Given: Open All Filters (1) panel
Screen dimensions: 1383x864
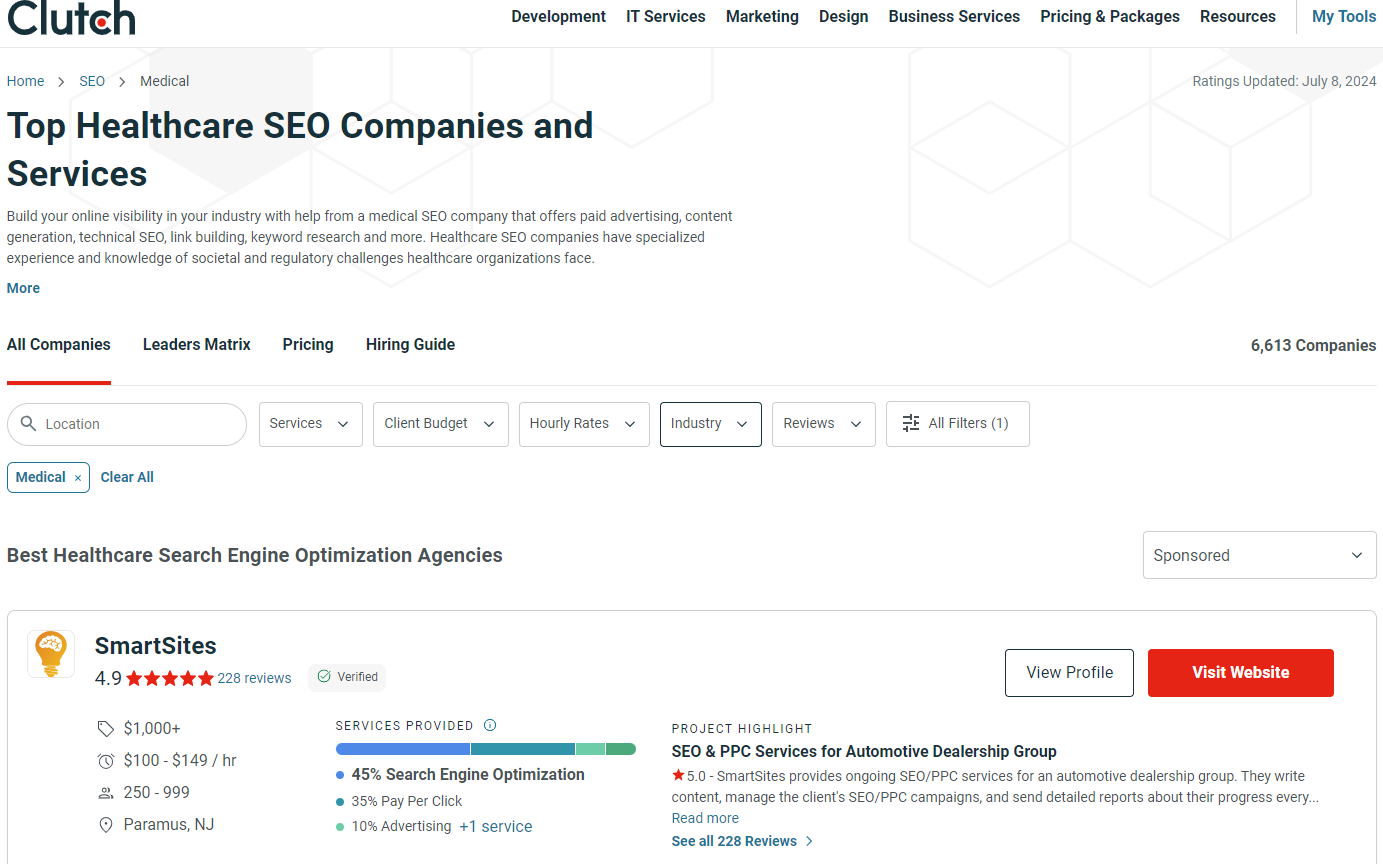Looking at the screenshot, I should [958, 424].
